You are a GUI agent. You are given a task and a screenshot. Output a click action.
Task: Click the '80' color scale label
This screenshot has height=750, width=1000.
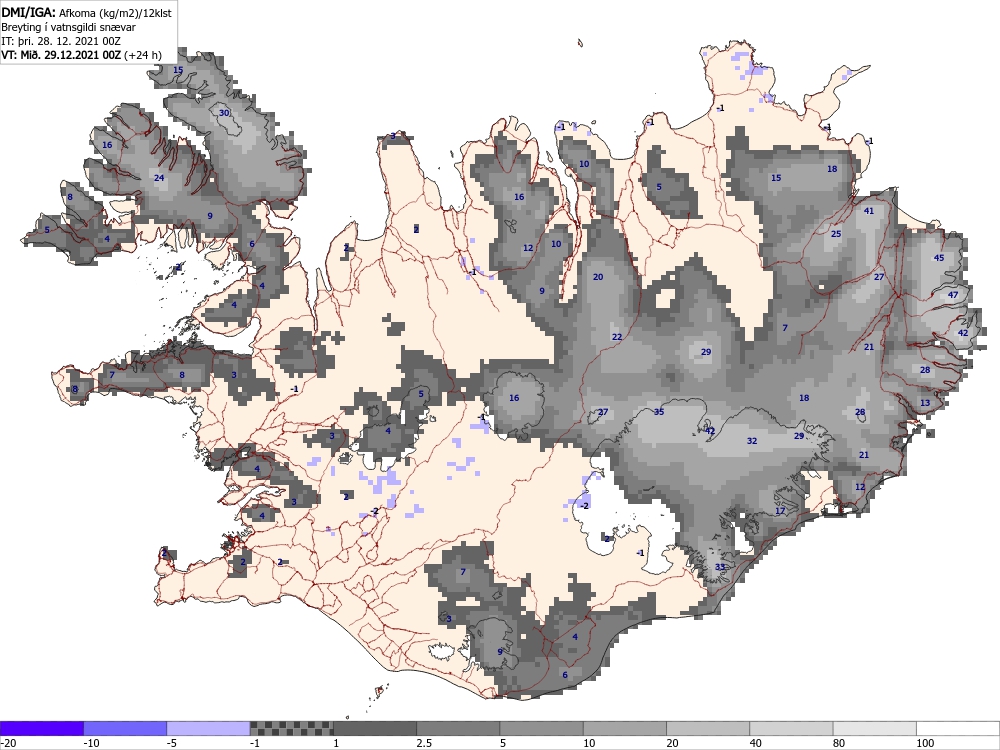(x=841, y=743)
